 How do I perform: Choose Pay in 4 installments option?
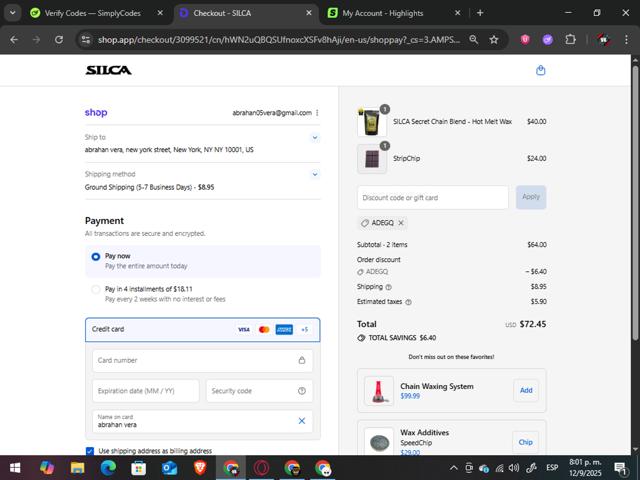pyautogui.click(x=96, y=289)
